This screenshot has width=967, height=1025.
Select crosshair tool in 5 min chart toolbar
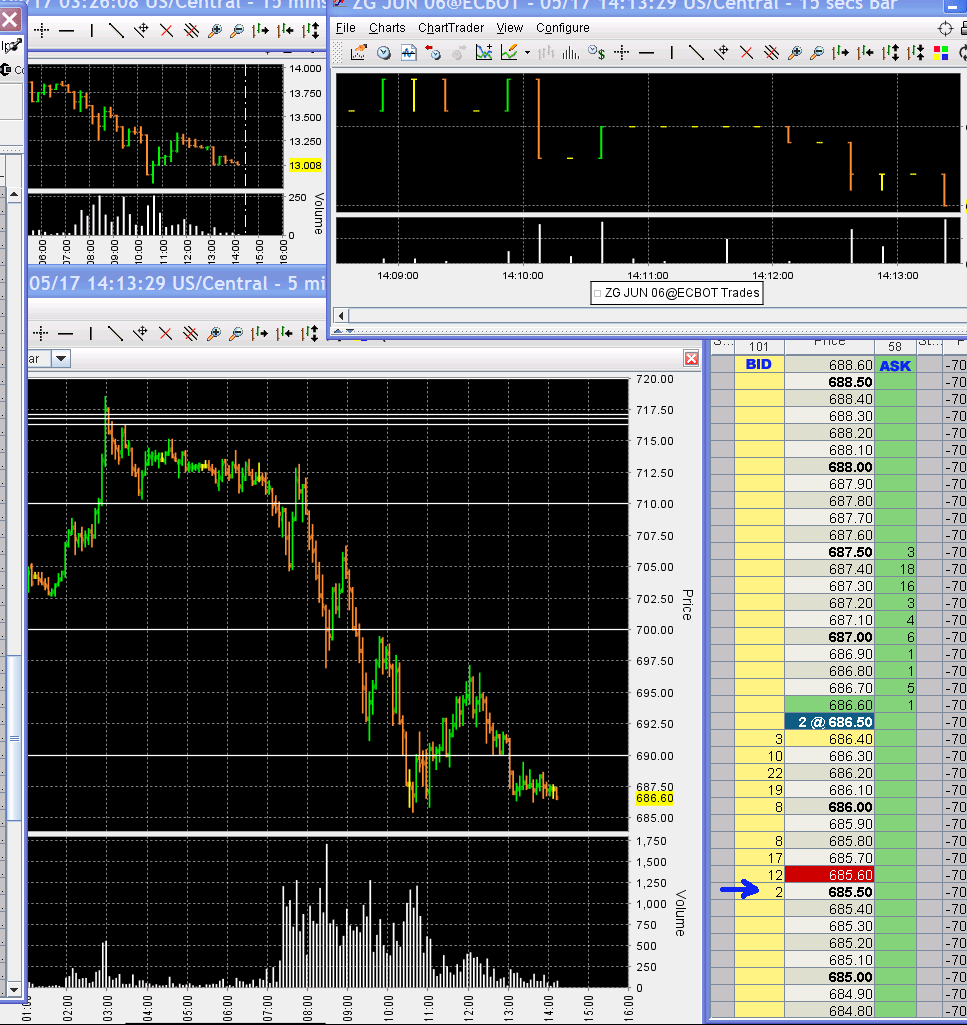41,333
